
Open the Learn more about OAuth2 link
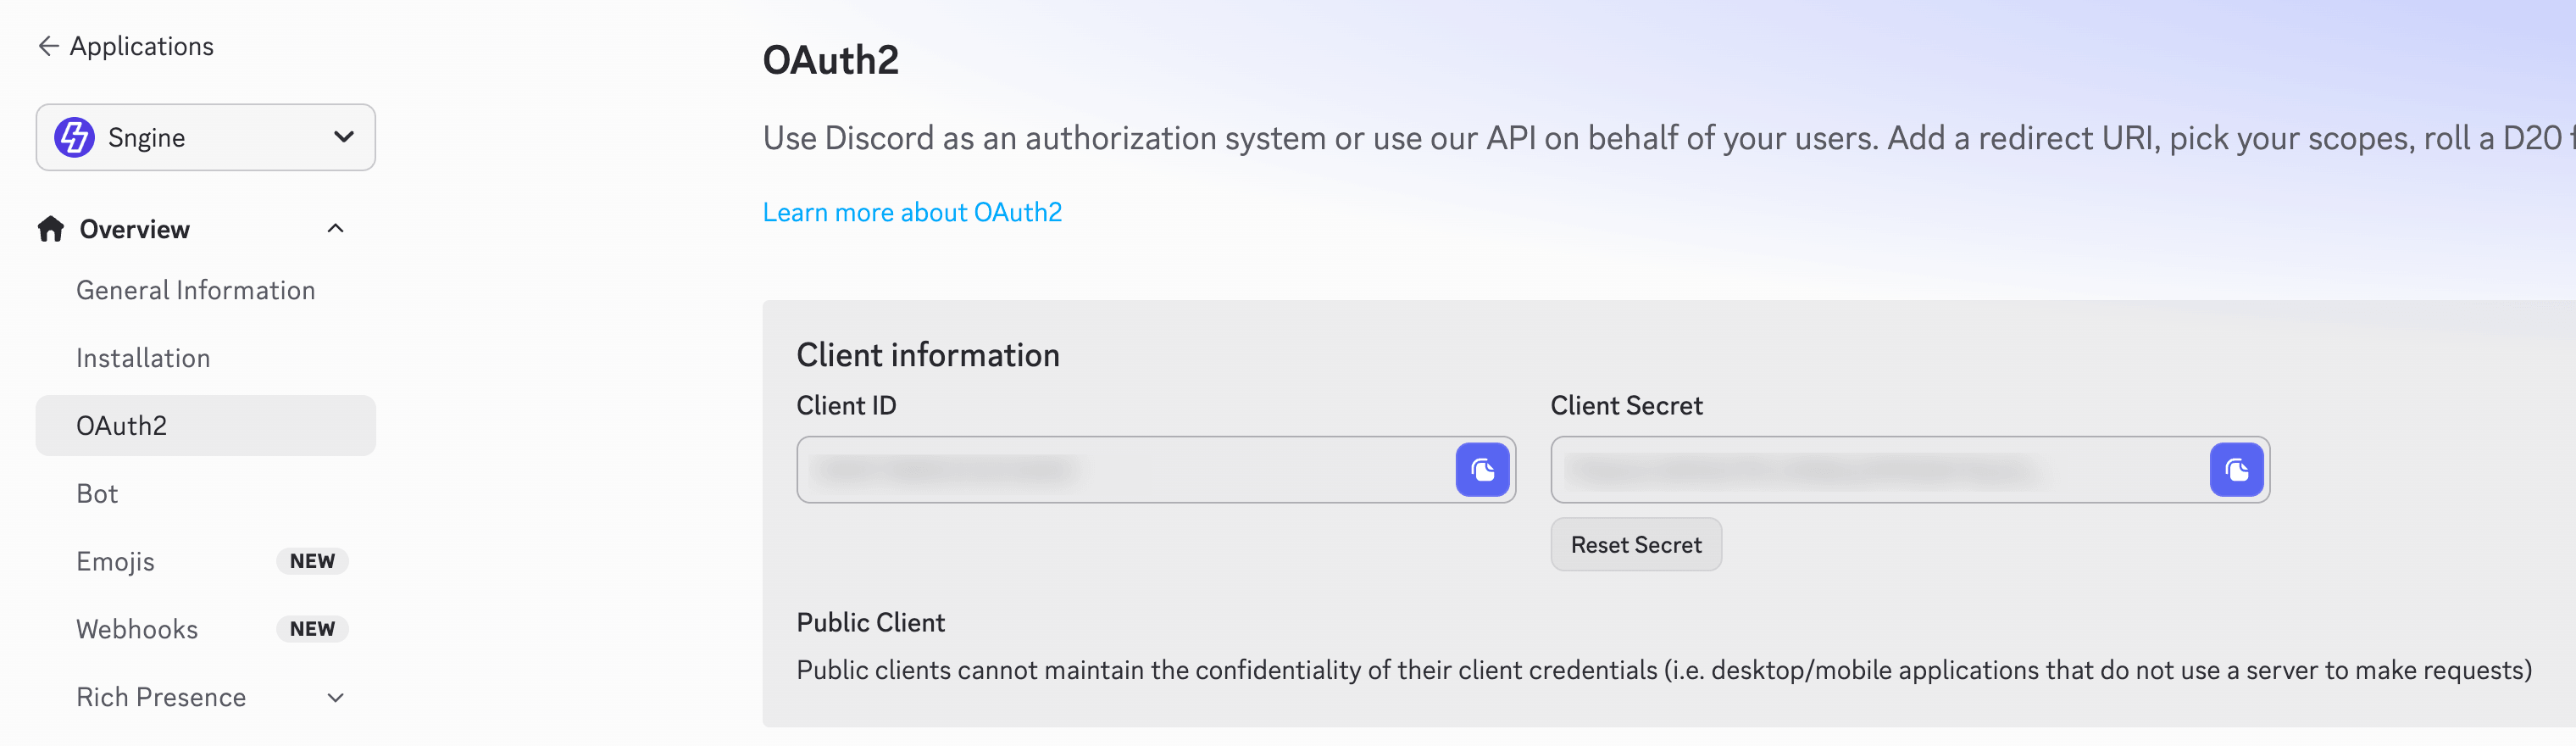[912, 212]
